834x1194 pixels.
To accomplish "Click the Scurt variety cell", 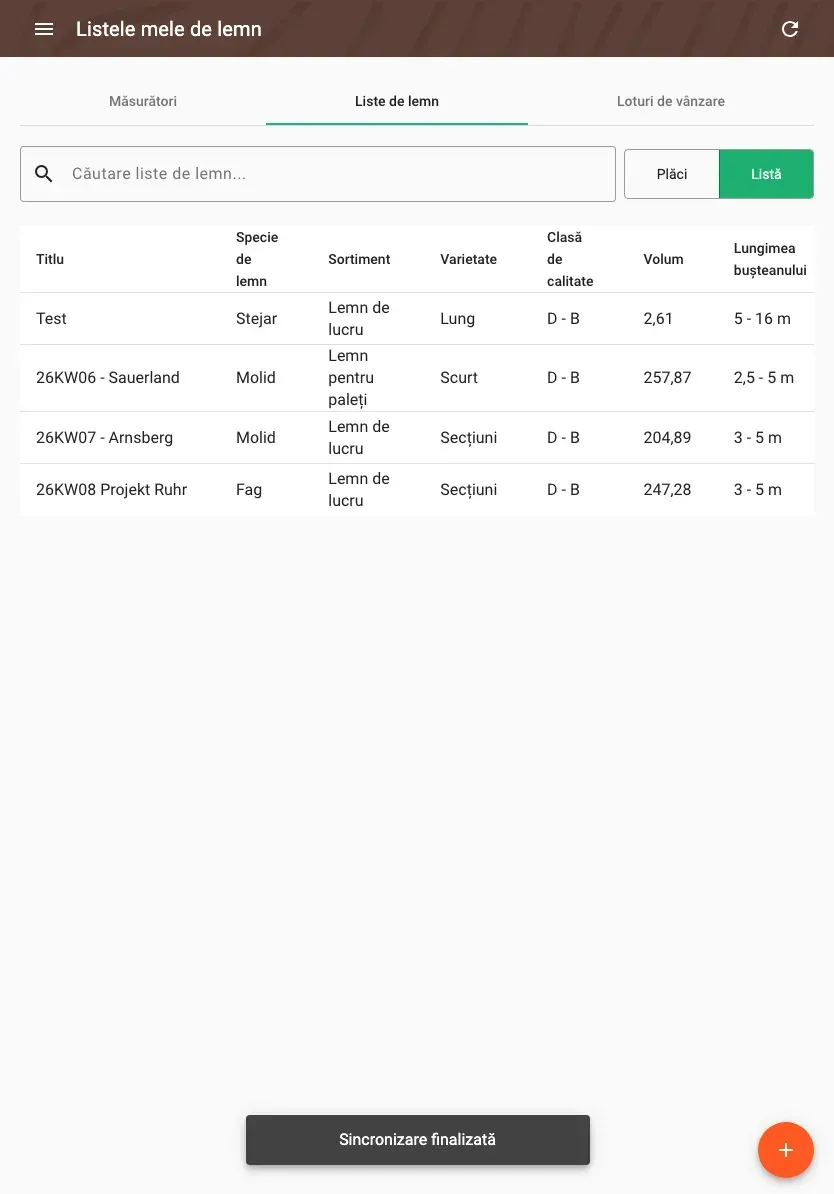I will pos(459,378).
